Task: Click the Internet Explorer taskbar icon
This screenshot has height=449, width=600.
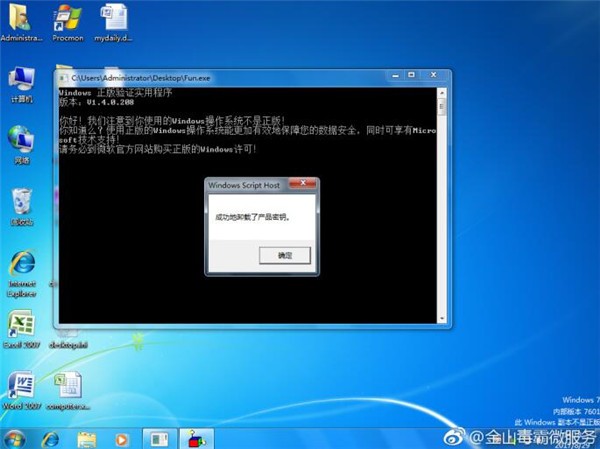Action: pos(50,439)
